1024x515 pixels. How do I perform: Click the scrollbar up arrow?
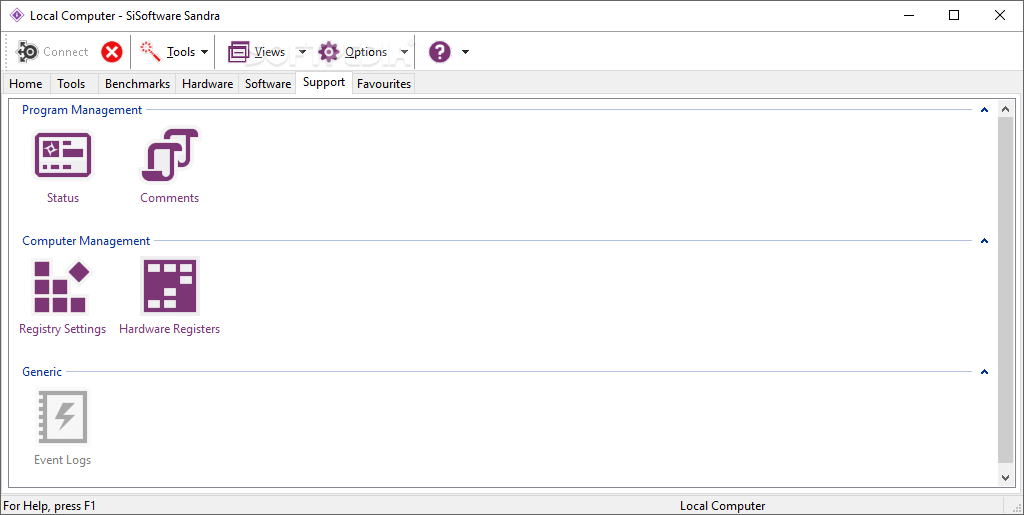pyautogui.click(x=1006, y=110)
